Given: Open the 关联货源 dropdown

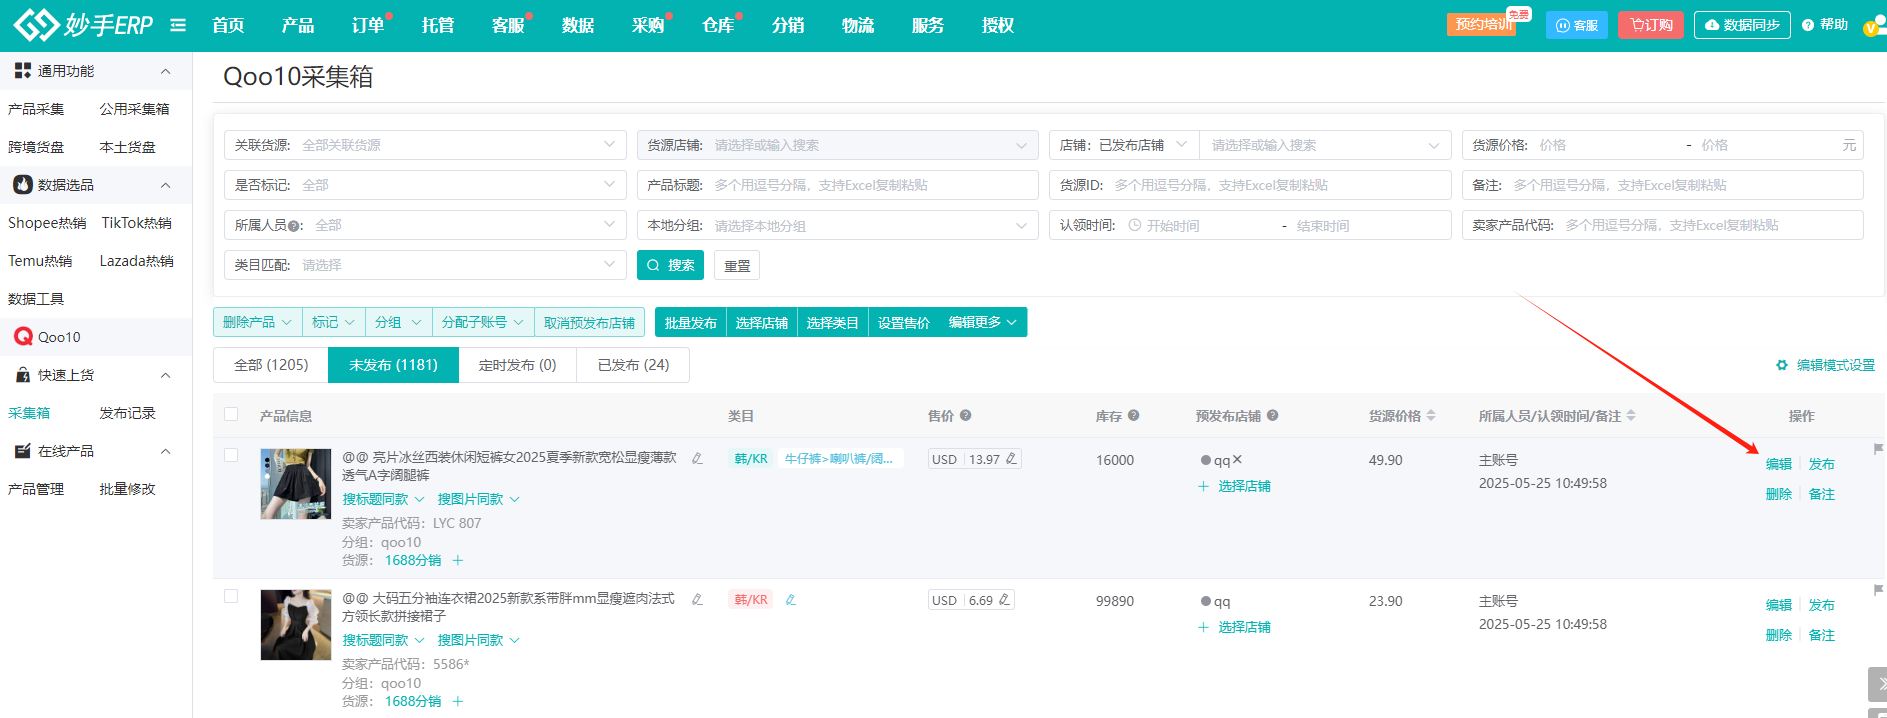Looking at the screenshot, I should click(425, 145).
